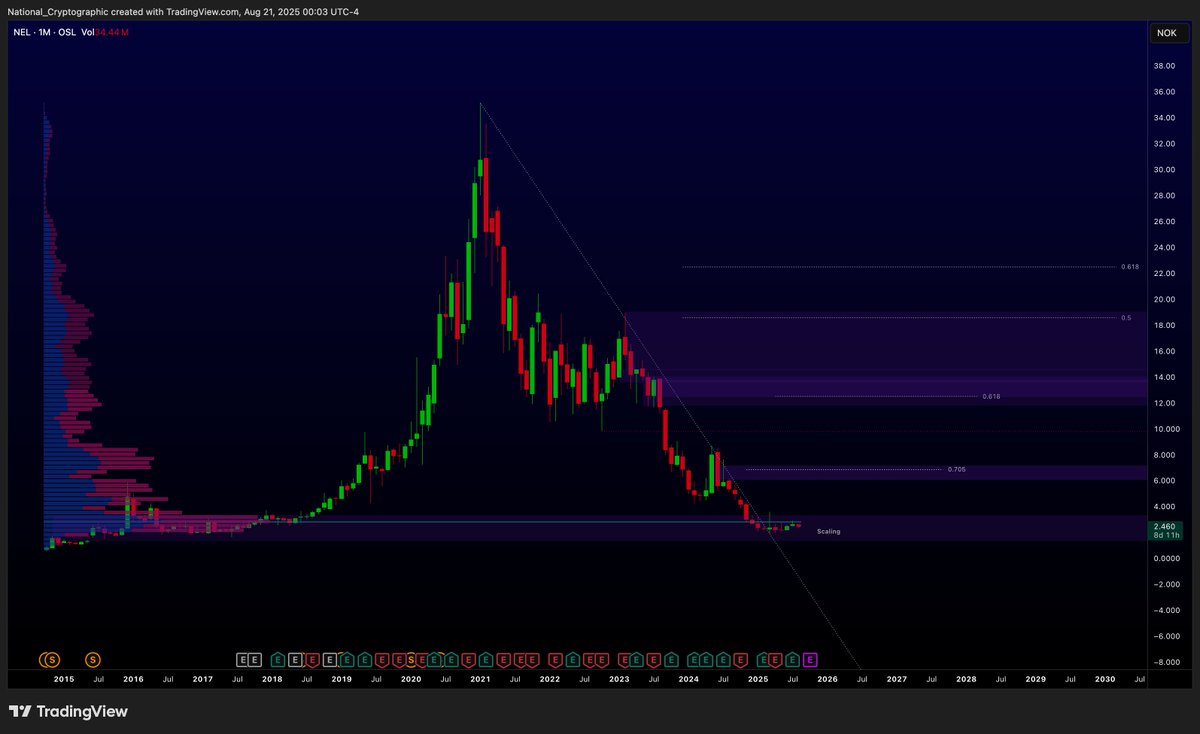Image resolution: width=1200 pixels, height=734 pixels.
Task: Click the TradingView logo
Action: tap(68, 712)
